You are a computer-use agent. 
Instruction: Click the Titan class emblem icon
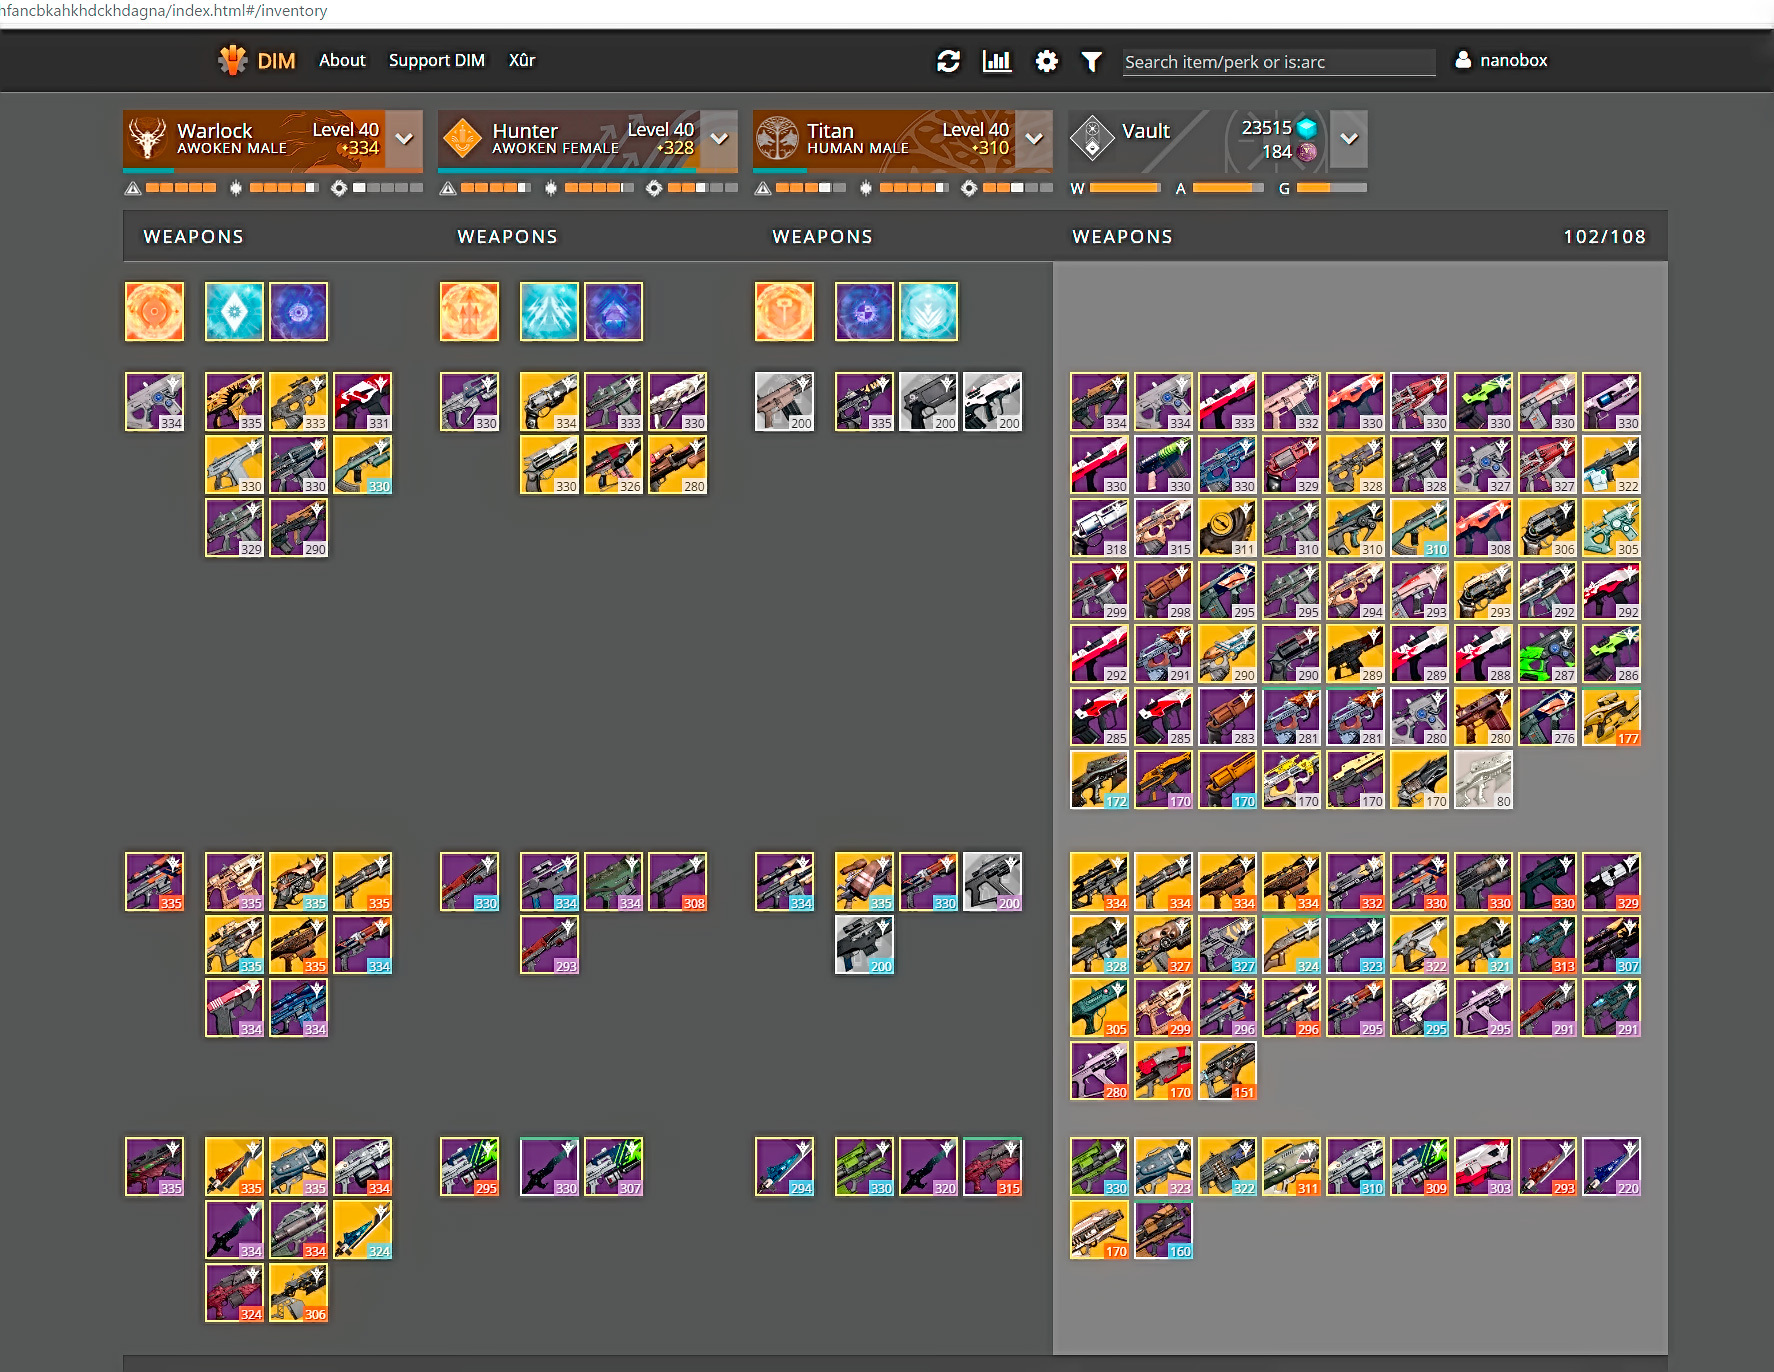tap(777, 138)
